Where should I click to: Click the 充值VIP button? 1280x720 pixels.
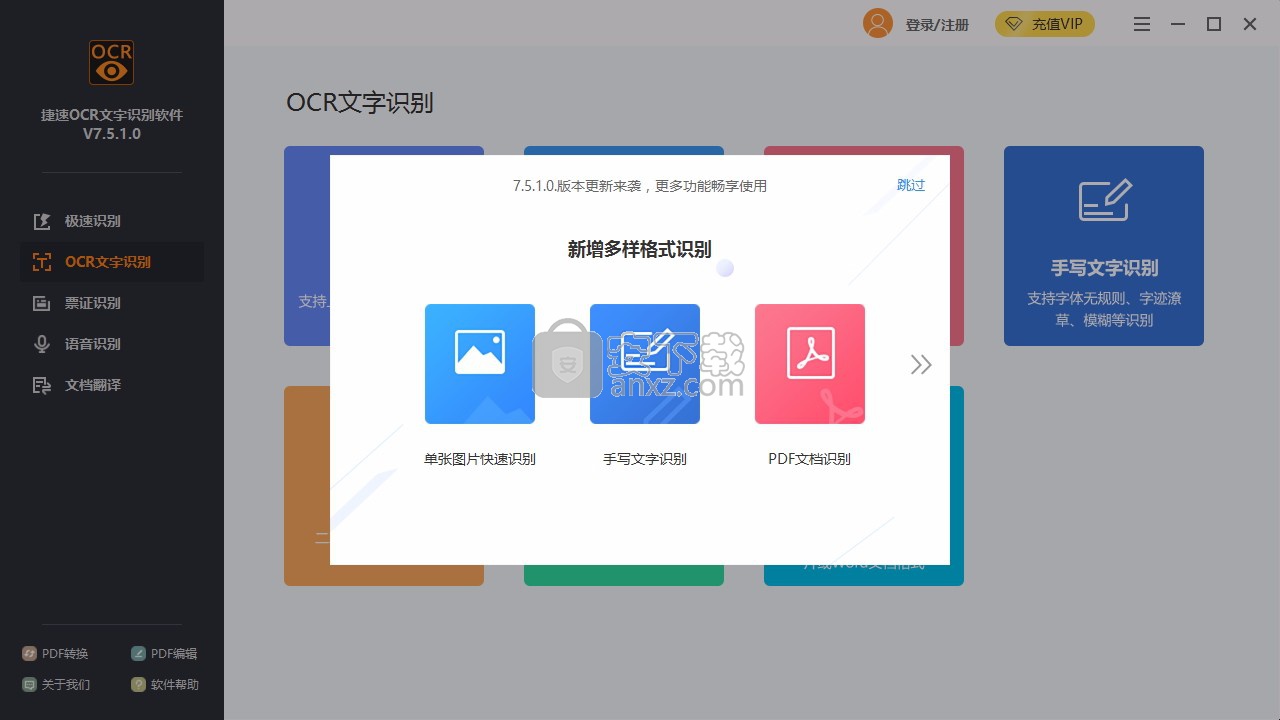(x=1045, y=24)
